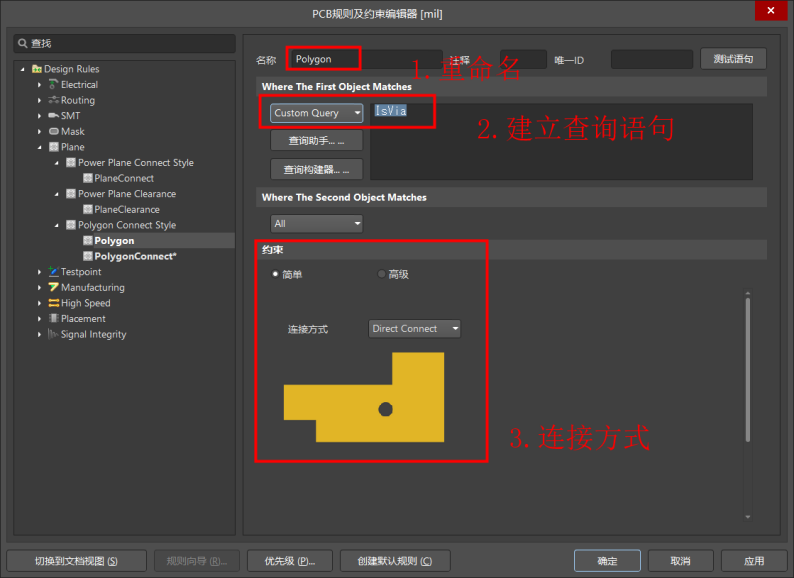
Task: Click the Mask category icon
Action: [53, 132]
